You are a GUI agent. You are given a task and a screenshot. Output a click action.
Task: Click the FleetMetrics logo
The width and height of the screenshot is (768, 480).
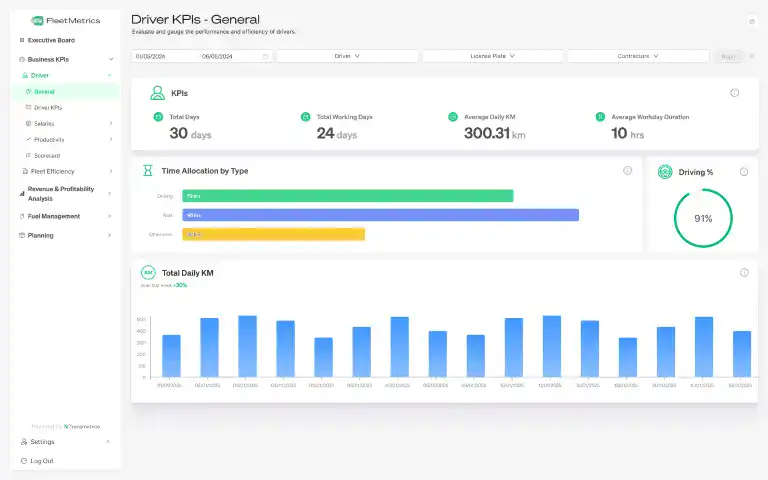click(x=65, y=21)
